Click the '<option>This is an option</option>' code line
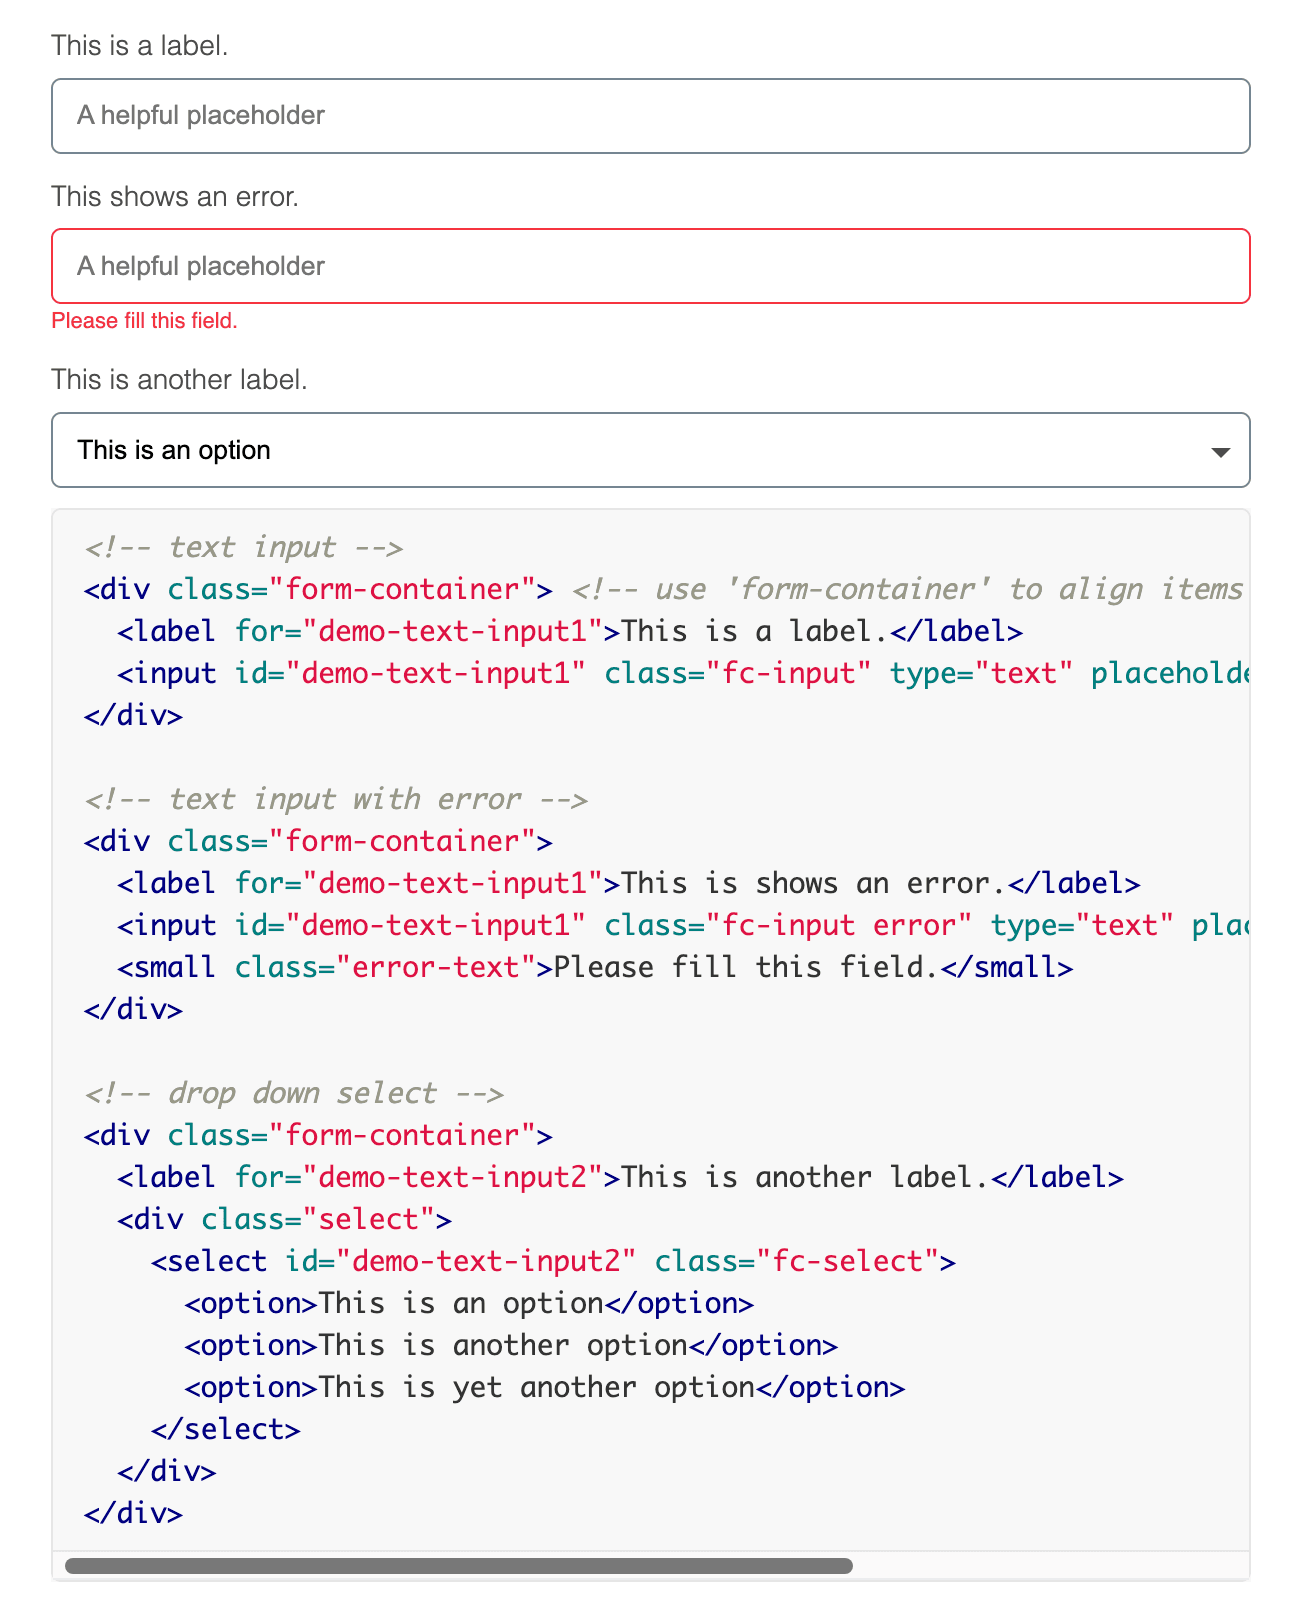 469,1303
